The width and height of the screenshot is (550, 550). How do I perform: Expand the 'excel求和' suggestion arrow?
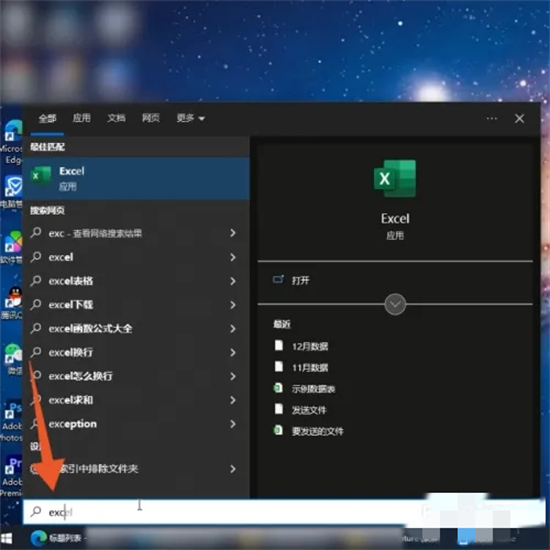click(x=233, y=400)
